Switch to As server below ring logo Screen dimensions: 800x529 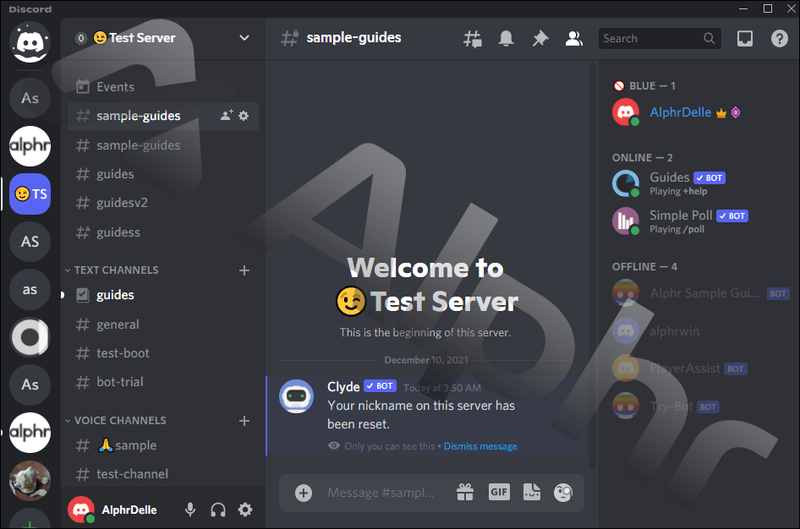(30, 385)
